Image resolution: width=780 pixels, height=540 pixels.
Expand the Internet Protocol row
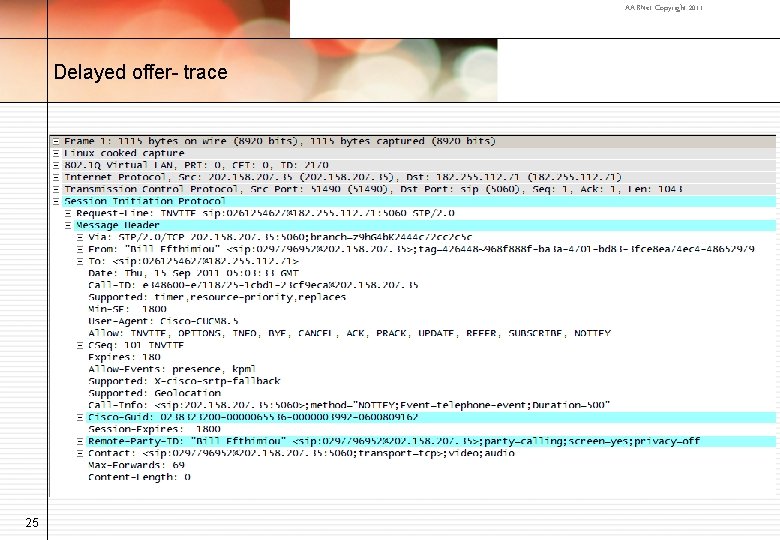click(x=56, y=178)
